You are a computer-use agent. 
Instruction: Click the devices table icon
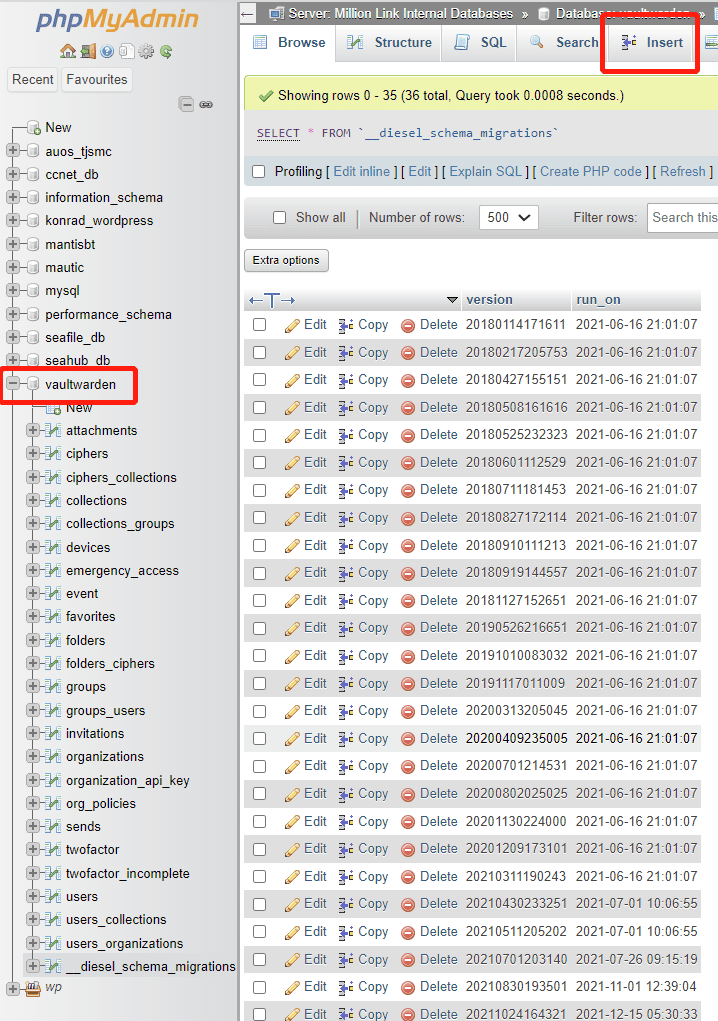pos(53,547)
